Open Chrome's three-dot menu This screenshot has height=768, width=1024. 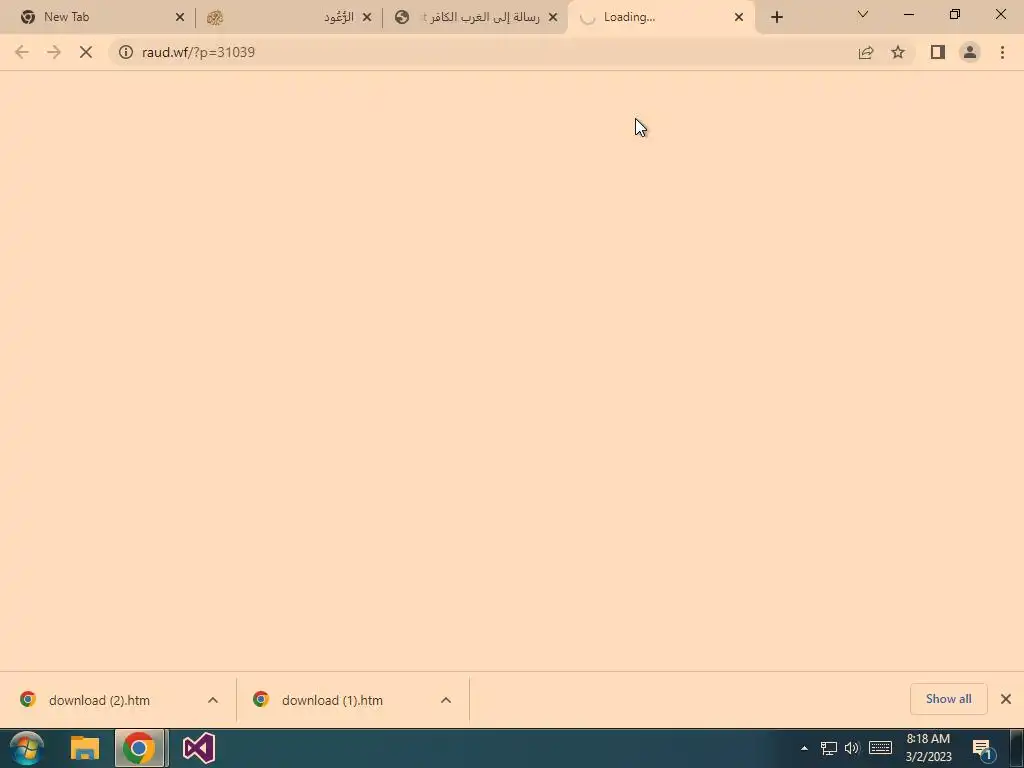click(1002, 52)
